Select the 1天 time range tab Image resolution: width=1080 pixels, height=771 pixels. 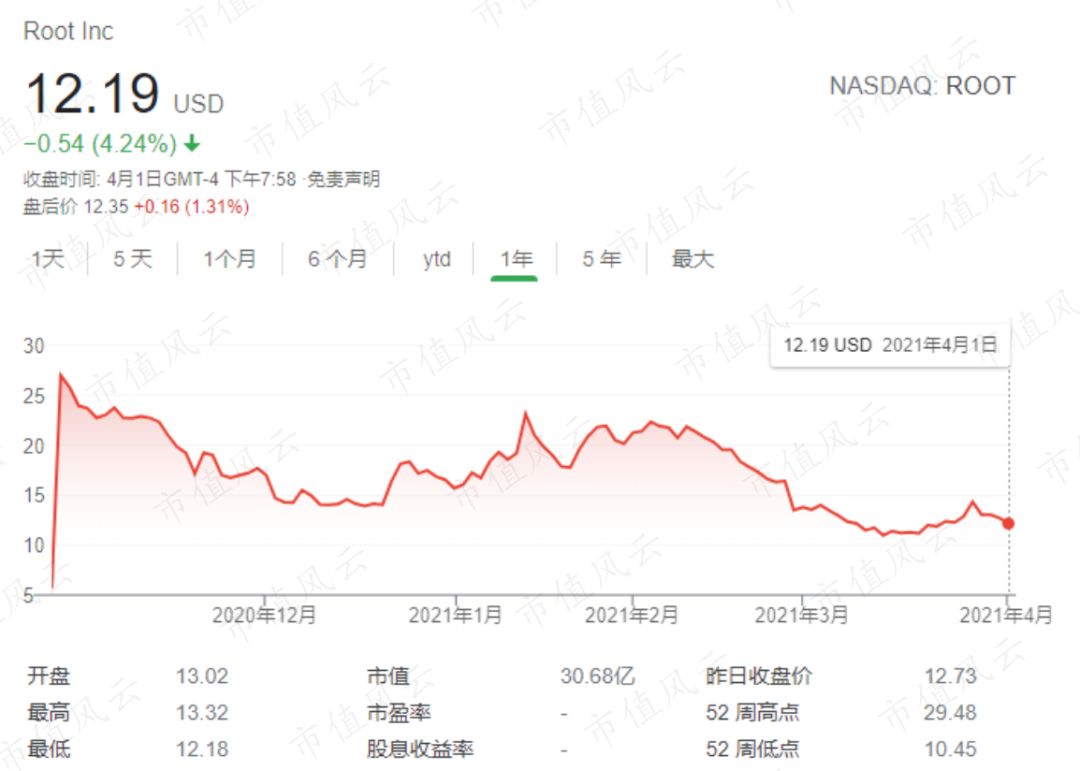click(x=48, y=259)
